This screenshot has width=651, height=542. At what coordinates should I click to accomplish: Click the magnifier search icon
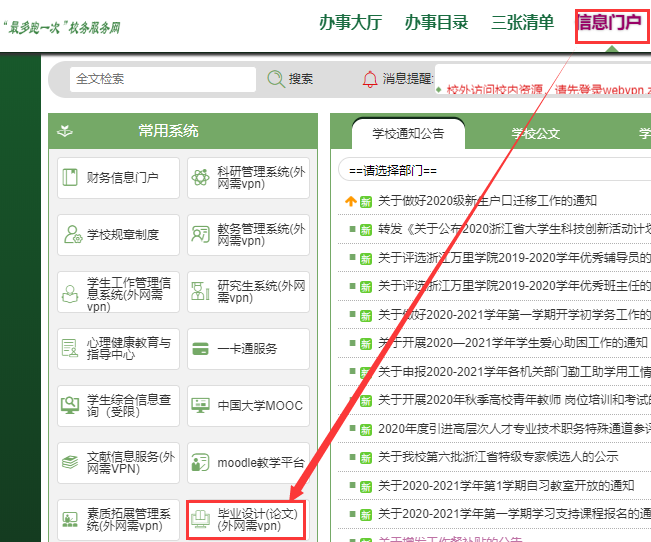tap(276, 79)
